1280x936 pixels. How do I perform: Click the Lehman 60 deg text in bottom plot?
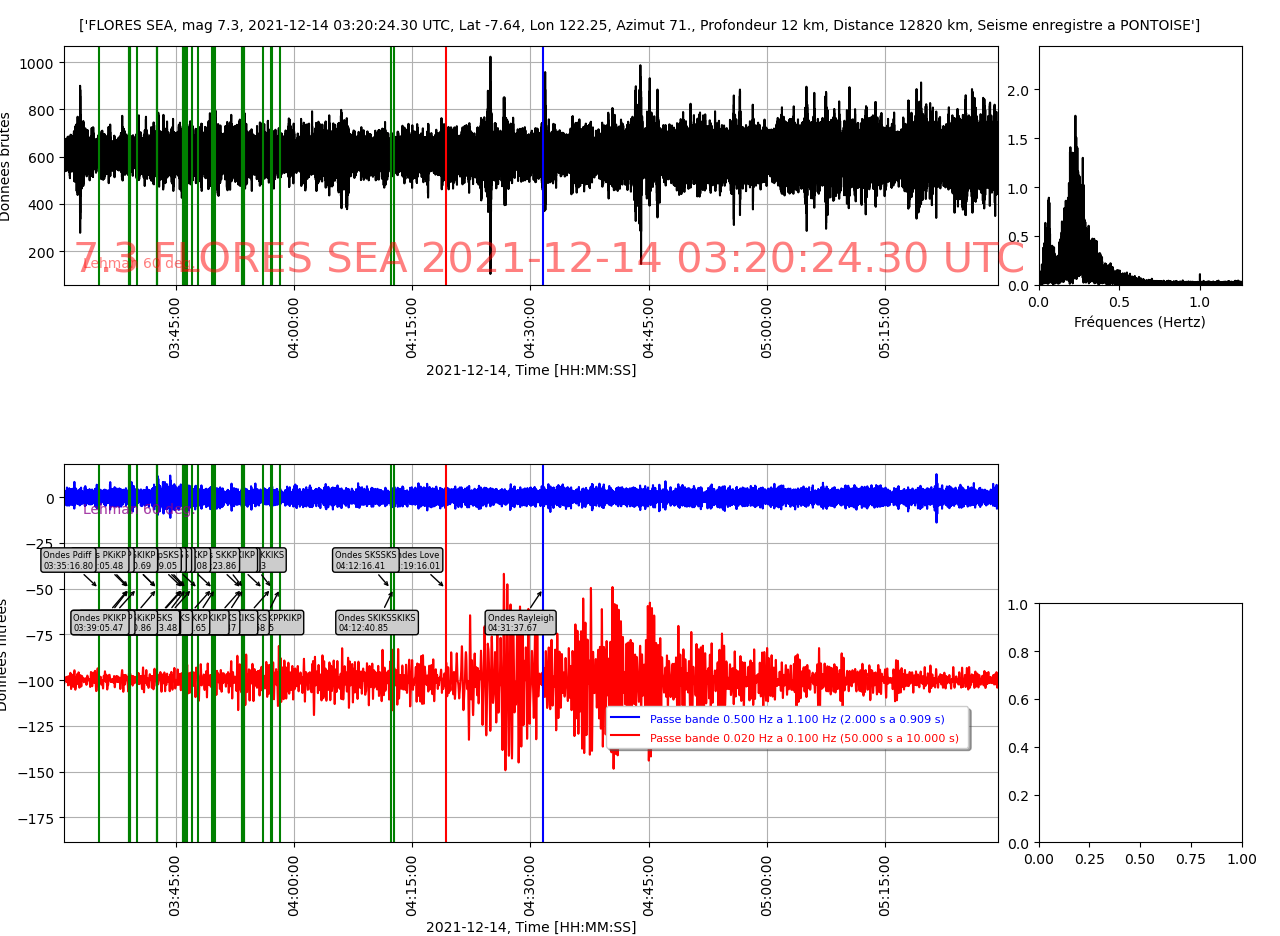[135, 509]
